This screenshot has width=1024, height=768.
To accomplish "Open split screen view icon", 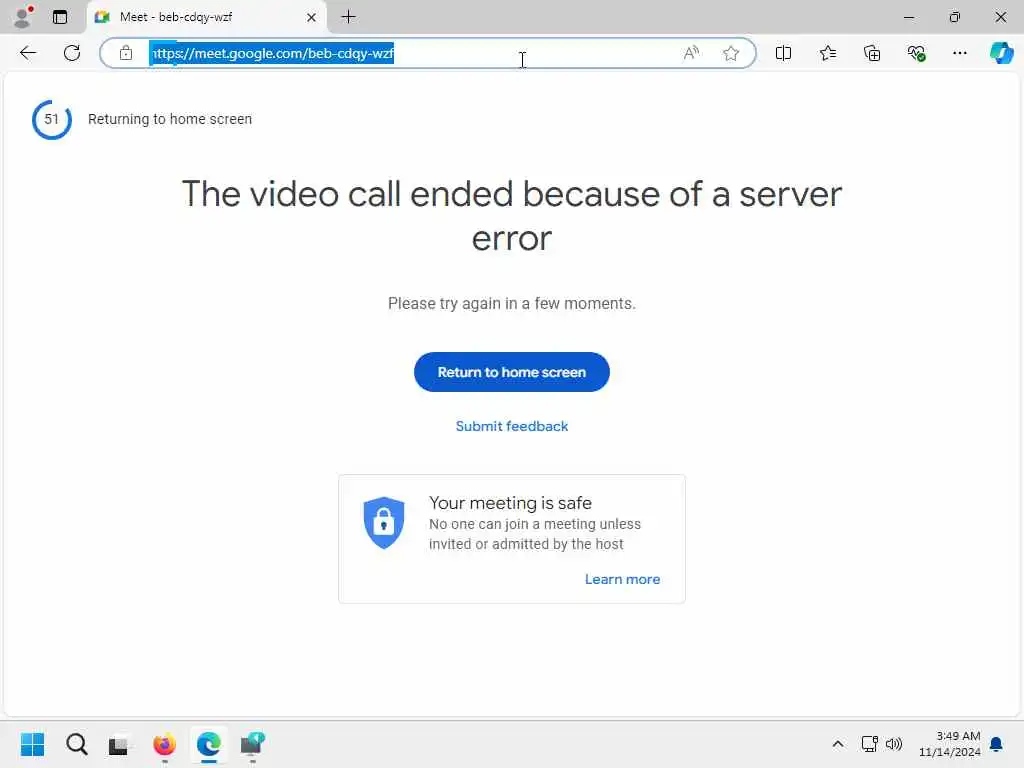I will click(783, 53).
